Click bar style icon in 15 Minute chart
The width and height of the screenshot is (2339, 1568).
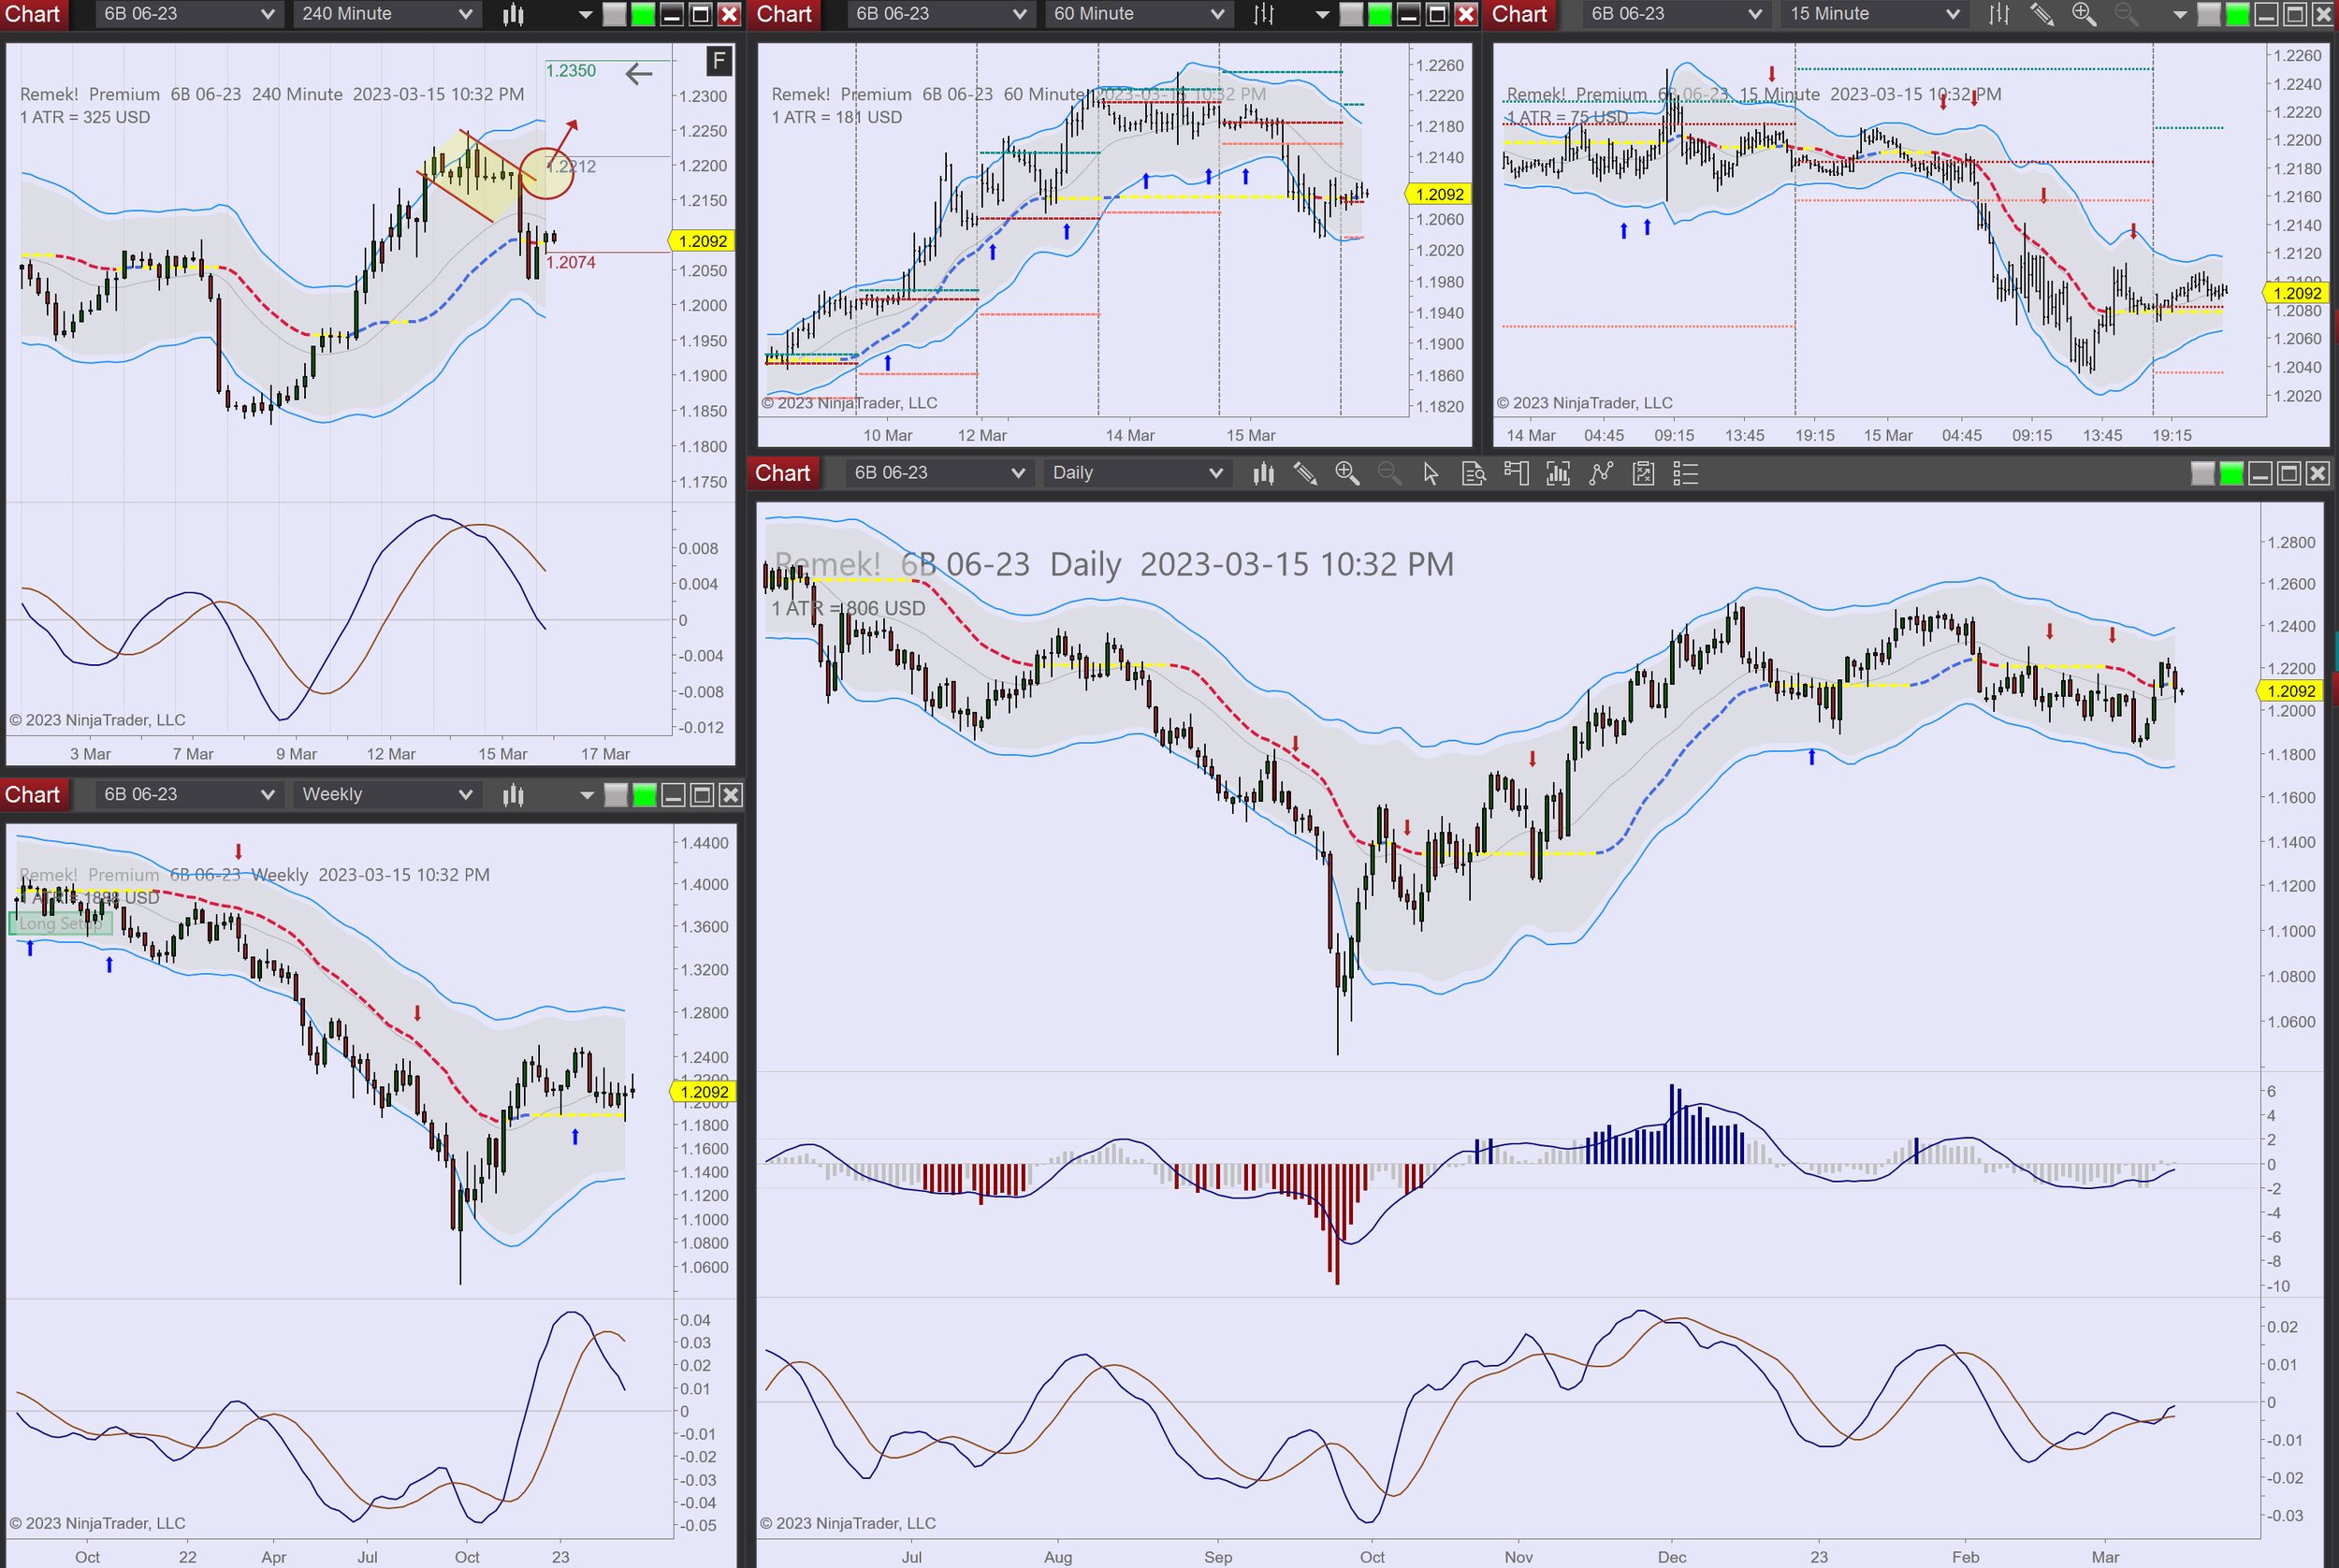point(1998,14)
